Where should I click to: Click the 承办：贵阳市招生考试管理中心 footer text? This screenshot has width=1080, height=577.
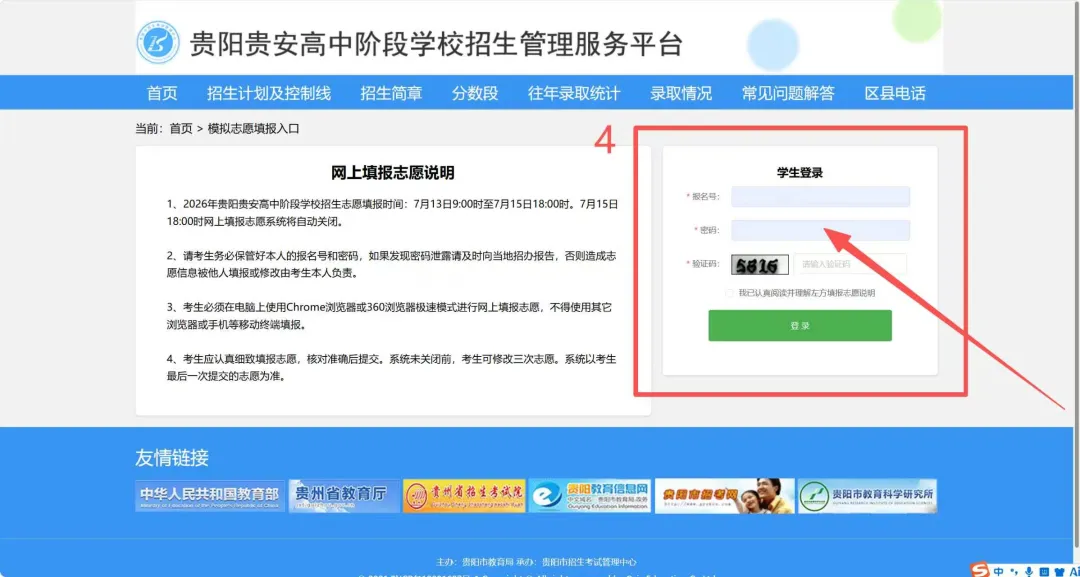(x=577, y=563)
